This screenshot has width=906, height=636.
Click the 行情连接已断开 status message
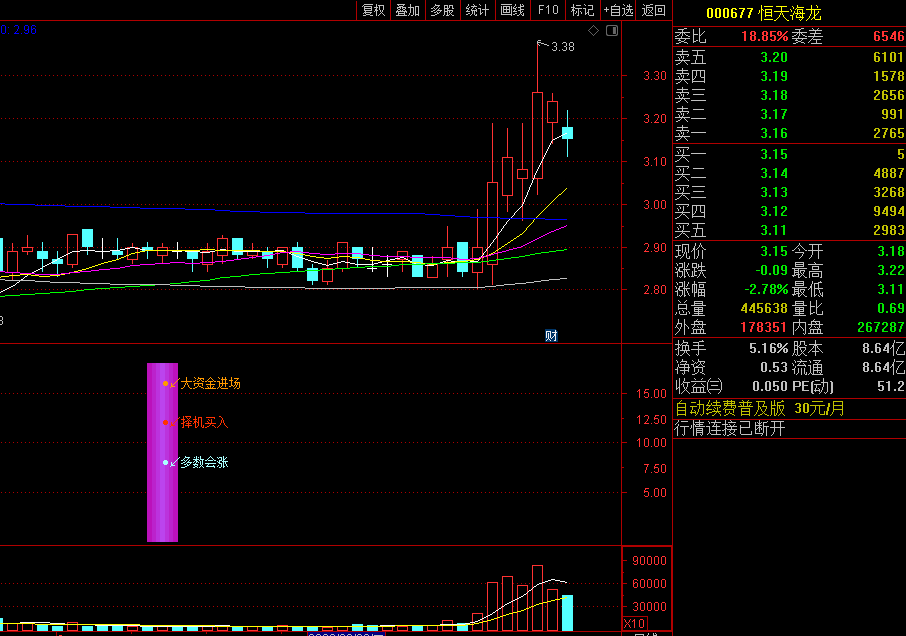point(730,428)
